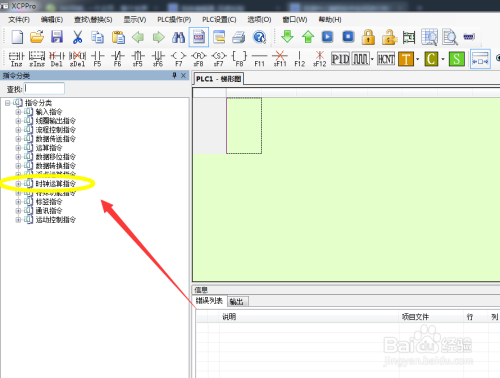Viewport: 500px width, 378px height.
Task: Expand the 输入指令 tree node
Action: 18,112
